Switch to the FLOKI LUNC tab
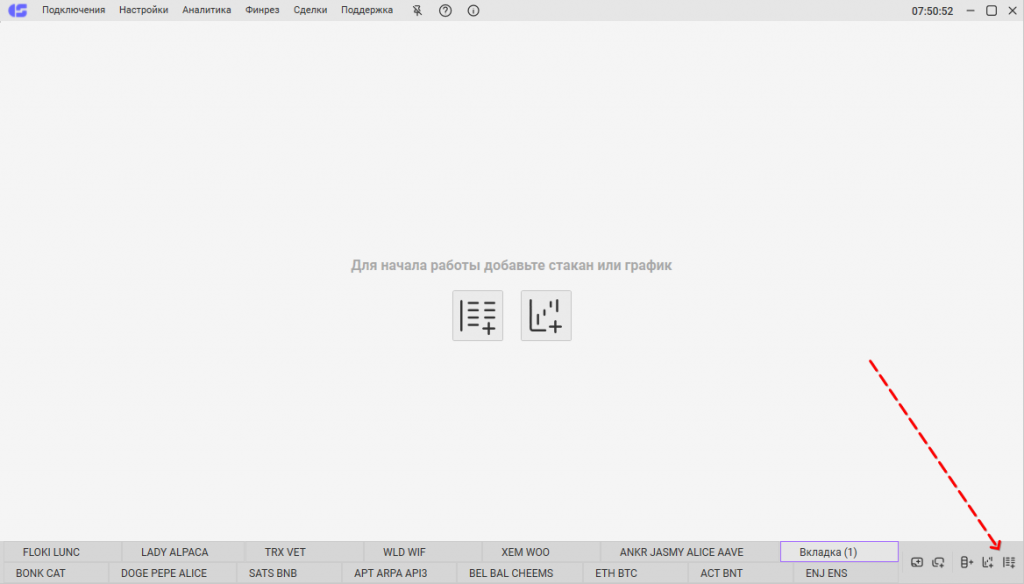Viewport: 1024px width, 584px height. click(63, 552)
